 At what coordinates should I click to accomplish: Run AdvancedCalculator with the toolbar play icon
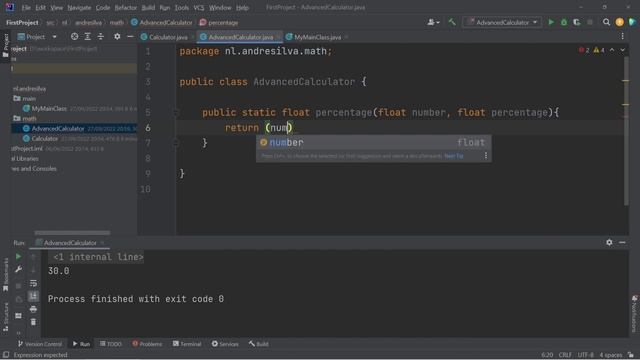coord(551,22)
